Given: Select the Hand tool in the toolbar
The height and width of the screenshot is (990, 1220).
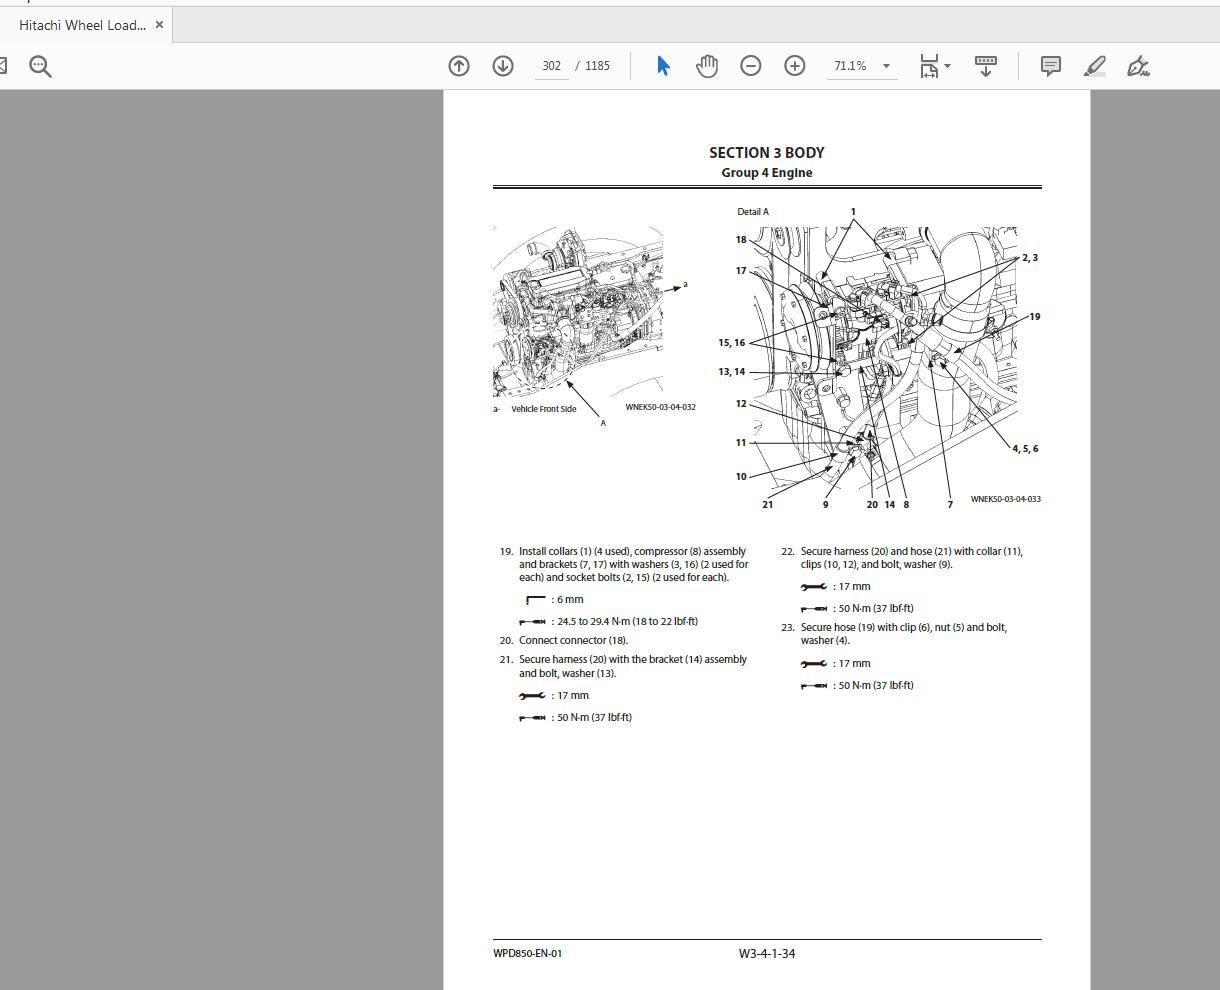Looking at the screenshot, I should (706, 65).
